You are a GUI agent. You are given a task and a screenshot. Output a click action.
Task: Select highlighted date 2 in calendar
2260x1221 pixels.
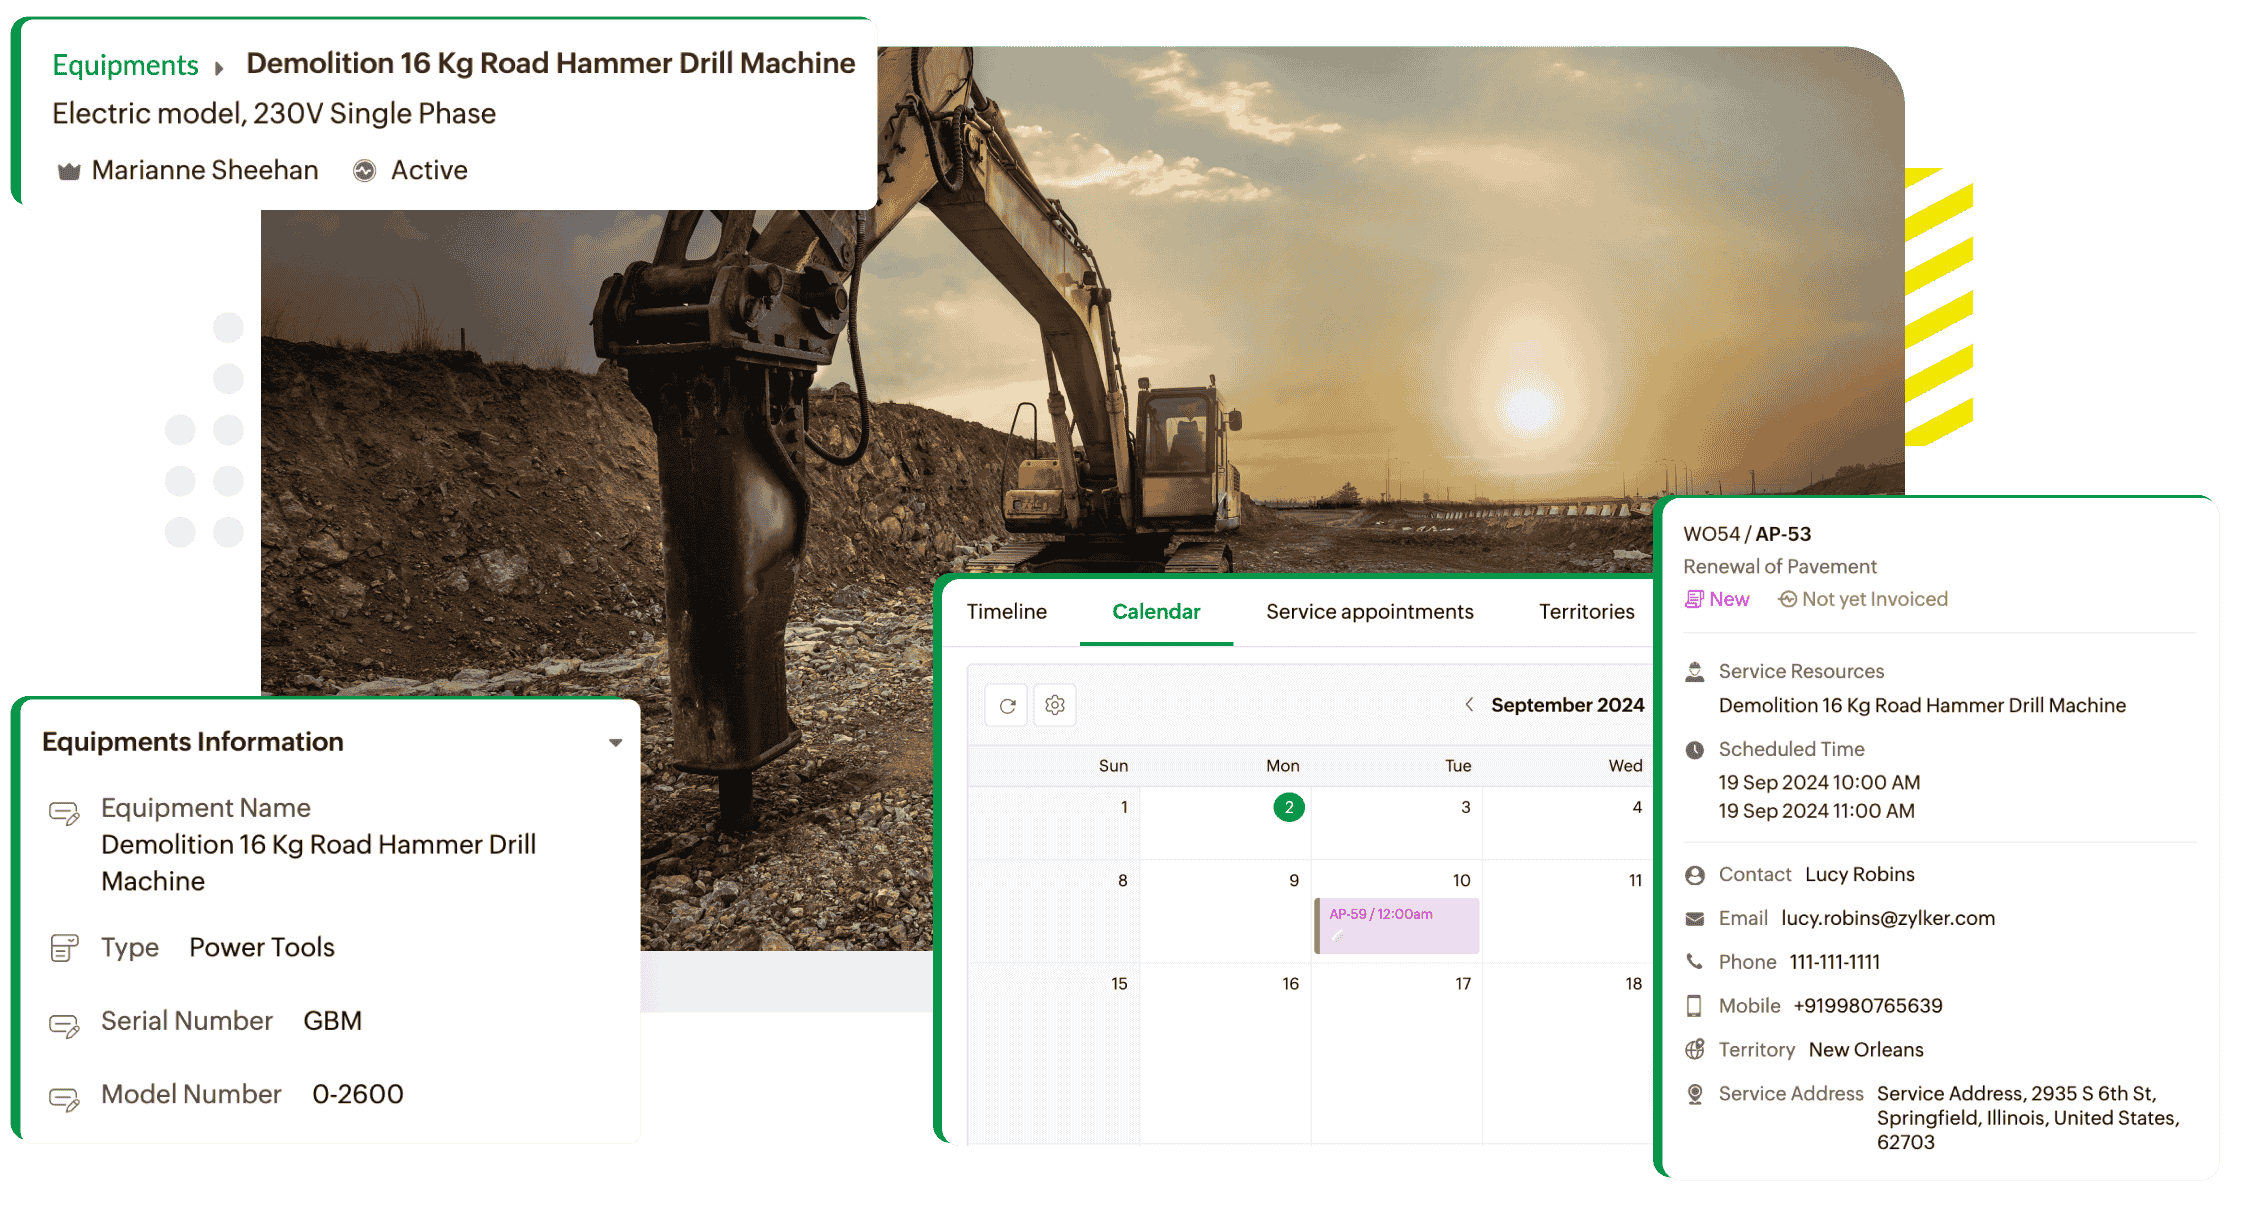click(1288, 807)
